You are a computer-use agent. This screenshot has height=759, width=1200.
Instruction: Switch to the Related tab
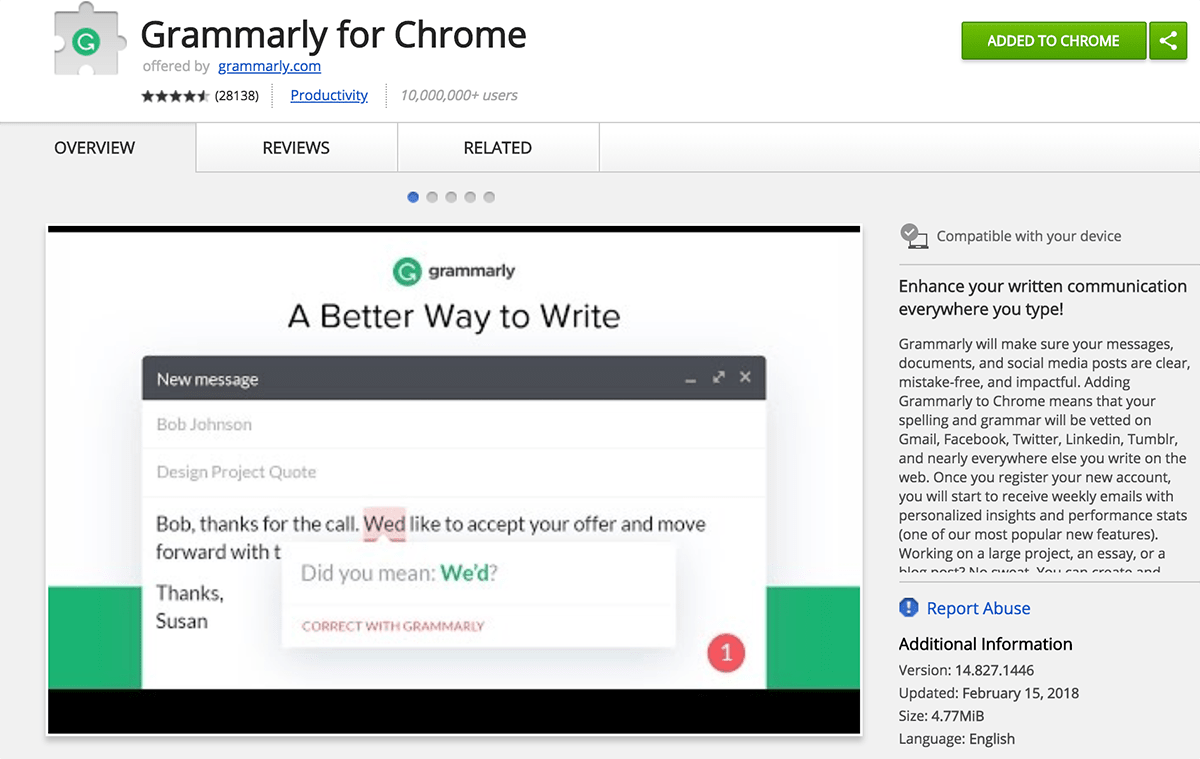498,147
